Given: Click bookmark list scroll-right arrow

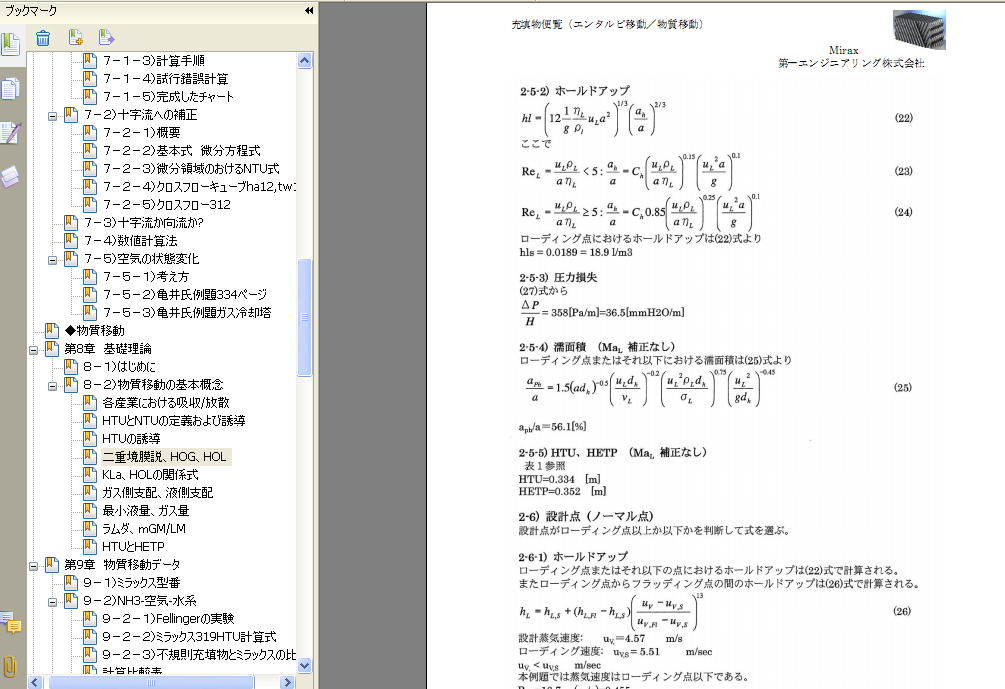Looking at the screenshot, I should (x=288, y=682).
